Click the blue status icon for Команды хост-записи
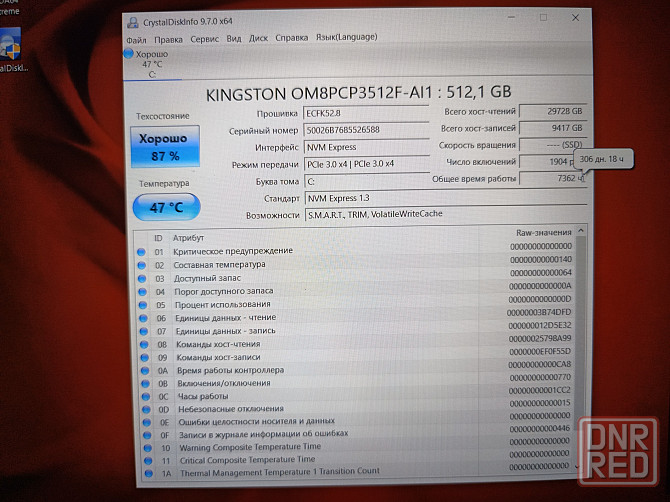The height and width of the screenshot is (502, 670). pyautogui.click(x=145, y=358)
